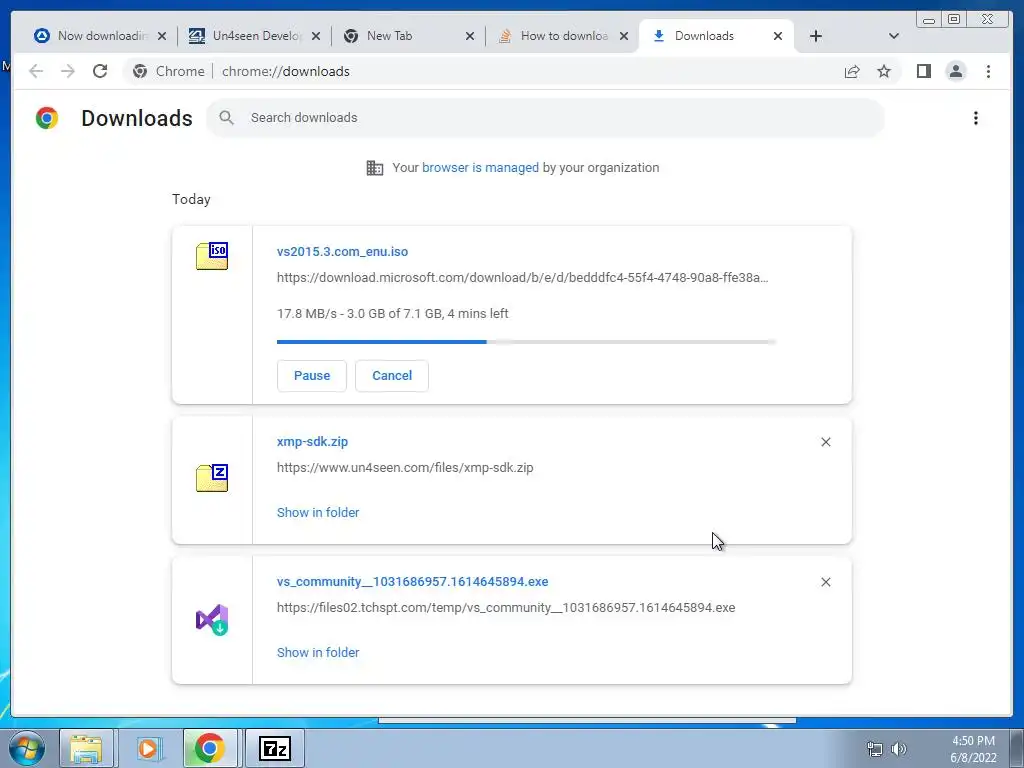Viewport: 1024px width, 768px height.
Task: Open the vs_community exe file link
Action: [x=413, y=581]
